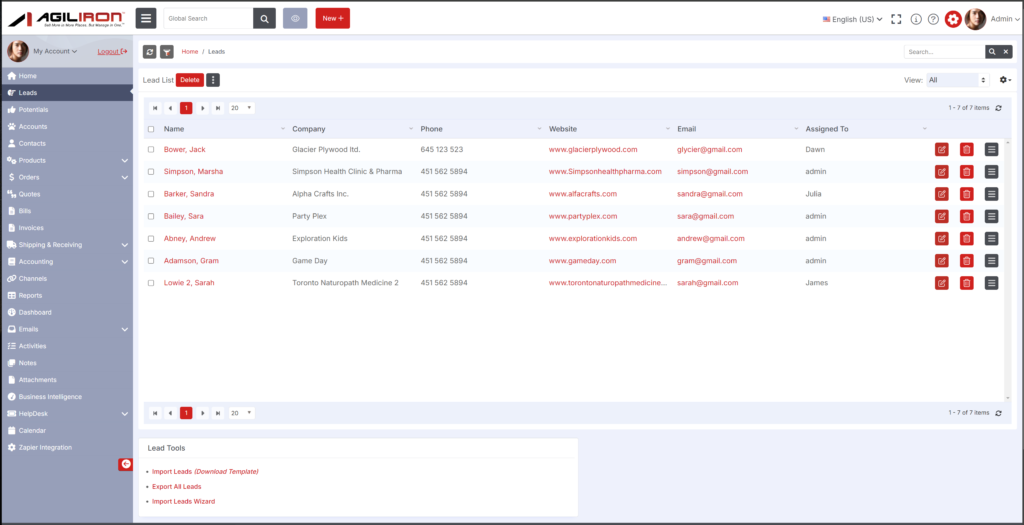The image size is (1024, 525).
Task: Check the select-all header checkbox
Action: click(x=151, y=129)
